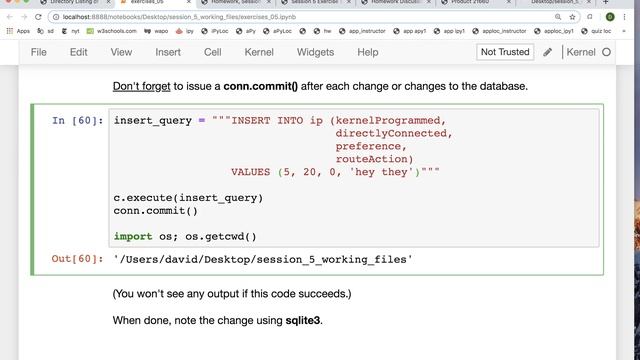
Task: Open the 'iPyLoc' bookmark
Action: (215, 31)
